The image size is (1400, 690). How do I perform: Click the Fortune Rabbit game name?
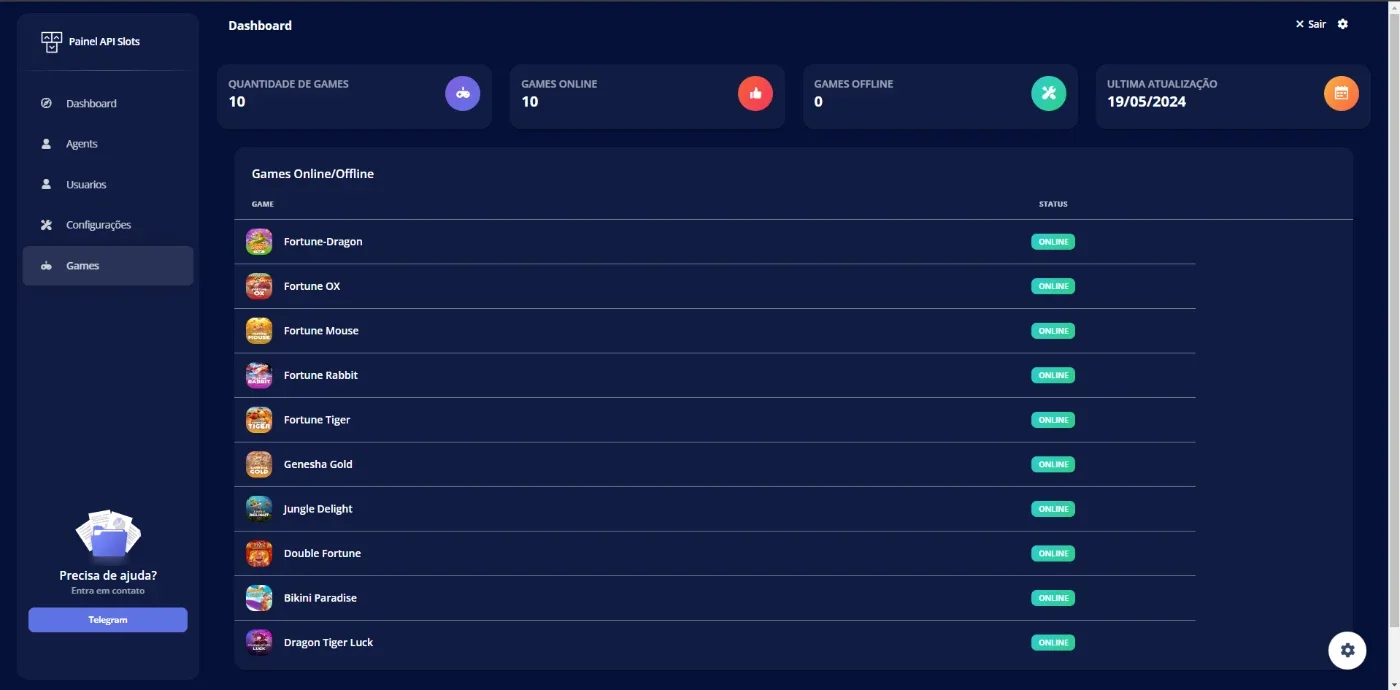pyautogui.click(x=321, y=375)
